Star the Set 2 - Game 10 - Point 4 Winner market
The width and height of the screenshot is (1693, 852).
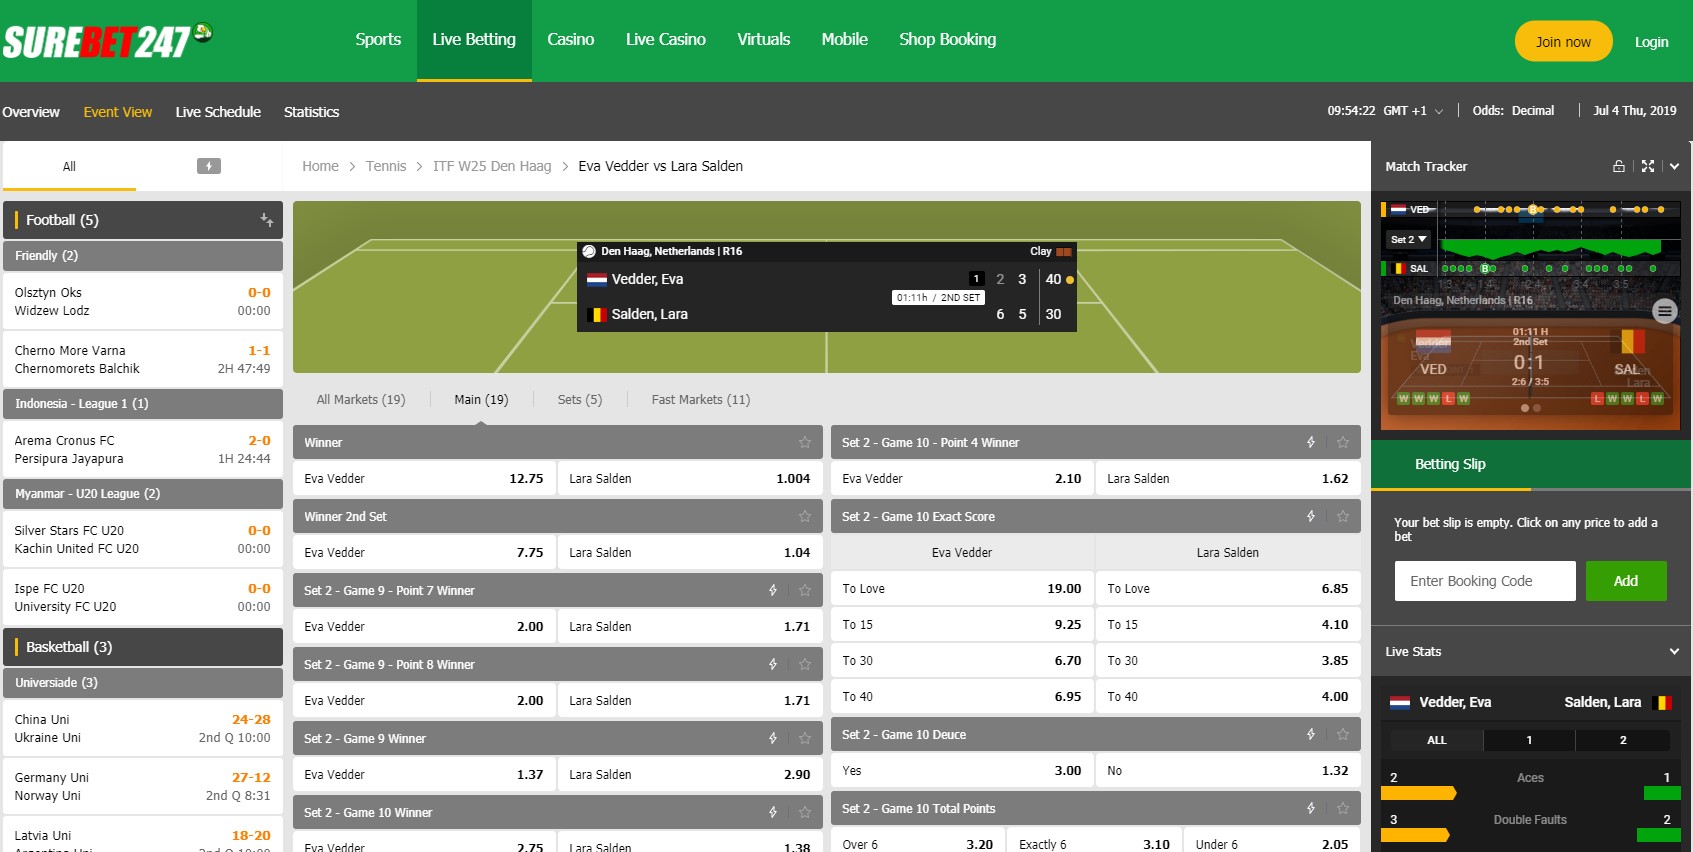point(1343,442)
